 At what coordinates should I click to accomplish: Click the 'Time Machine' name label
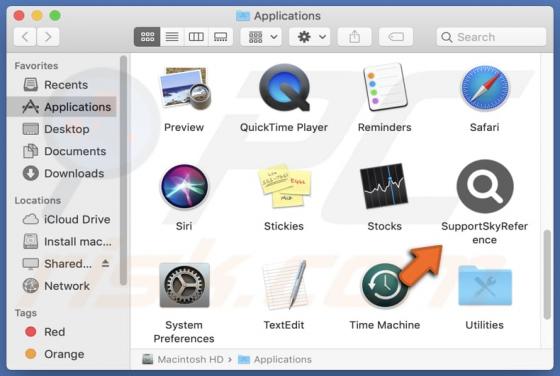[385, 325]
